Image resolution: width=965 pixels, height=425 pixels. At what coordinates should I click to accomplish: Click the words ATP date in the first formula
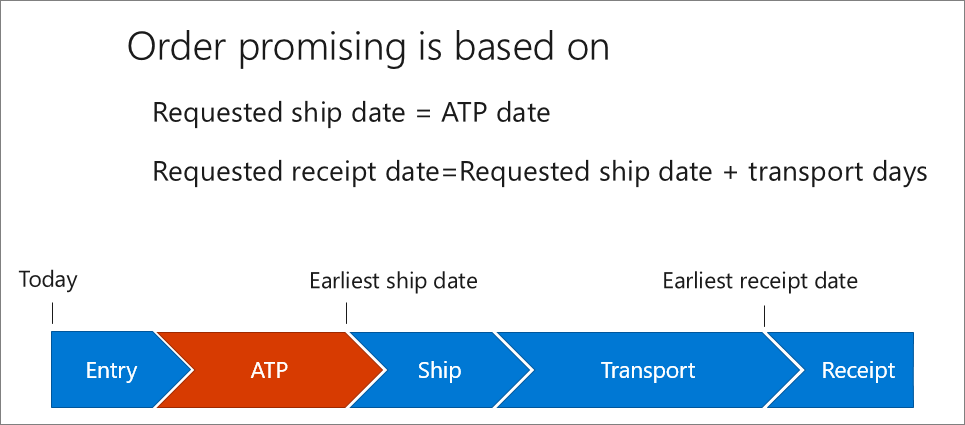tap(495, 113)
